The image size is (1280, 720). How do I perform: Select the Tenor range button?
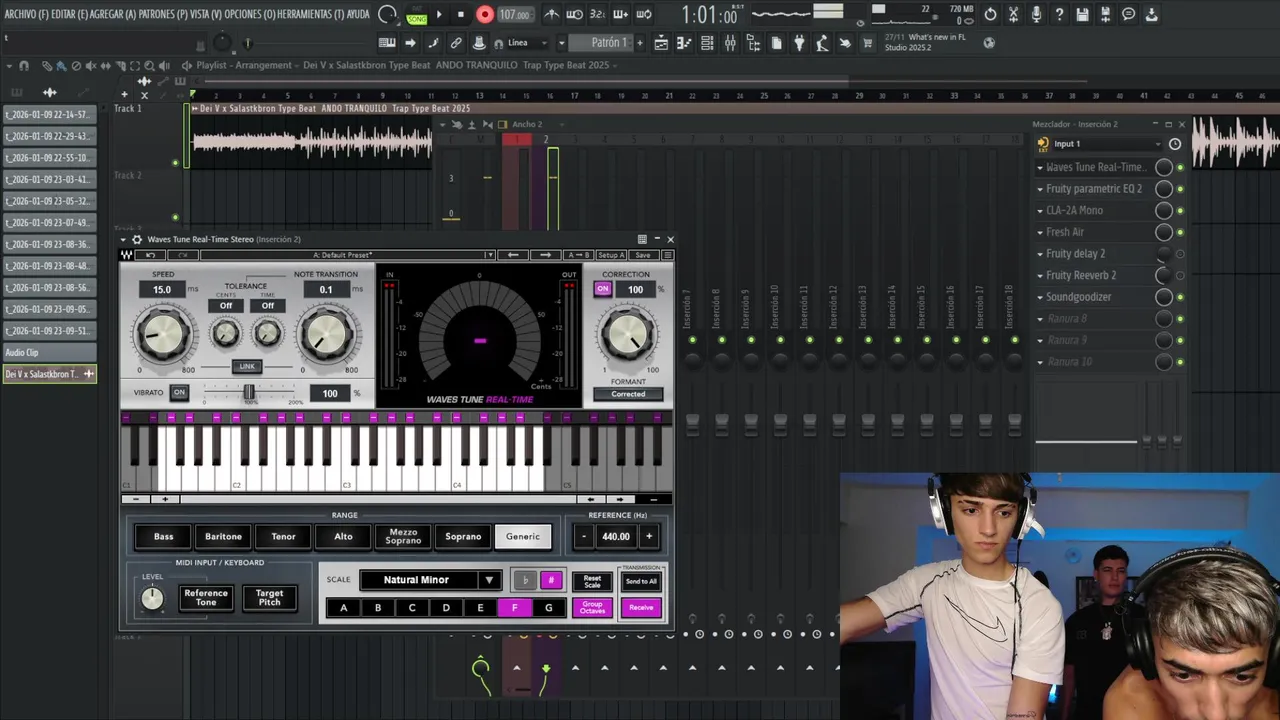pos(283,537)
